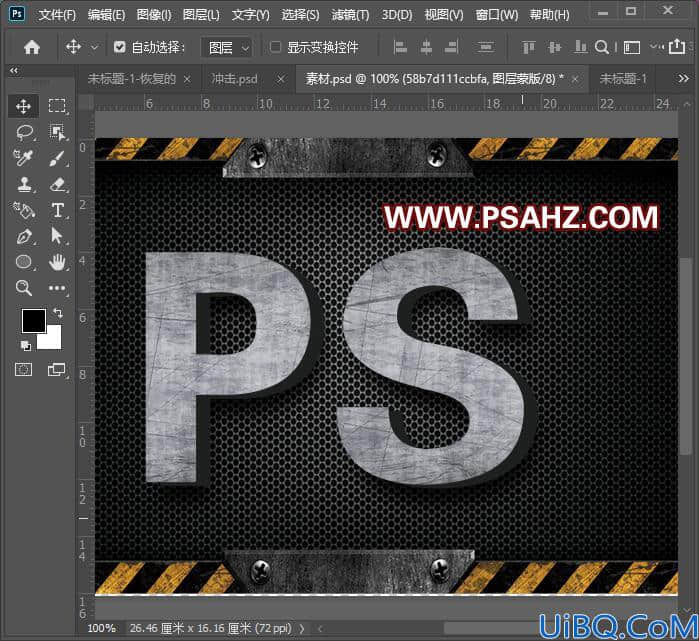The width and height of the screenshot is (699, 641).
Task: Open the 图层 auto-select dropdown
Action: click(x=226, y=47)
